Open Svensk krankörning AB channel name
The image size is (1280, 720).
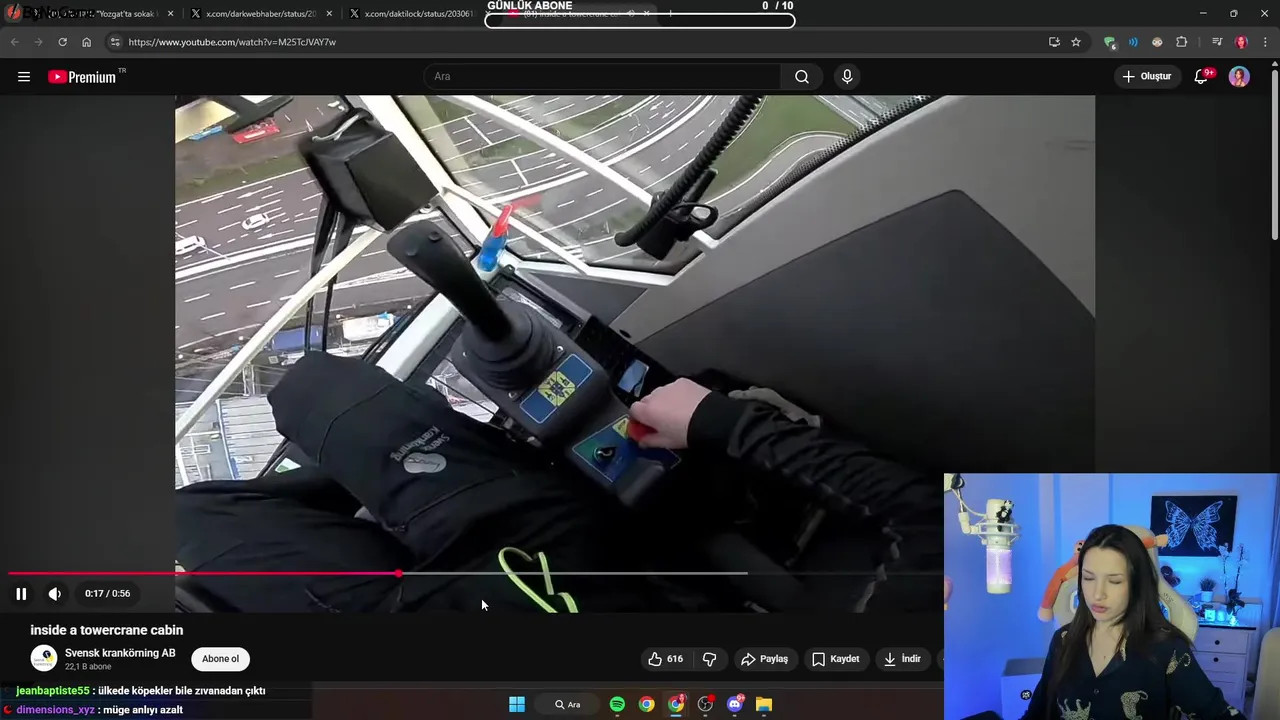(120, 653)
